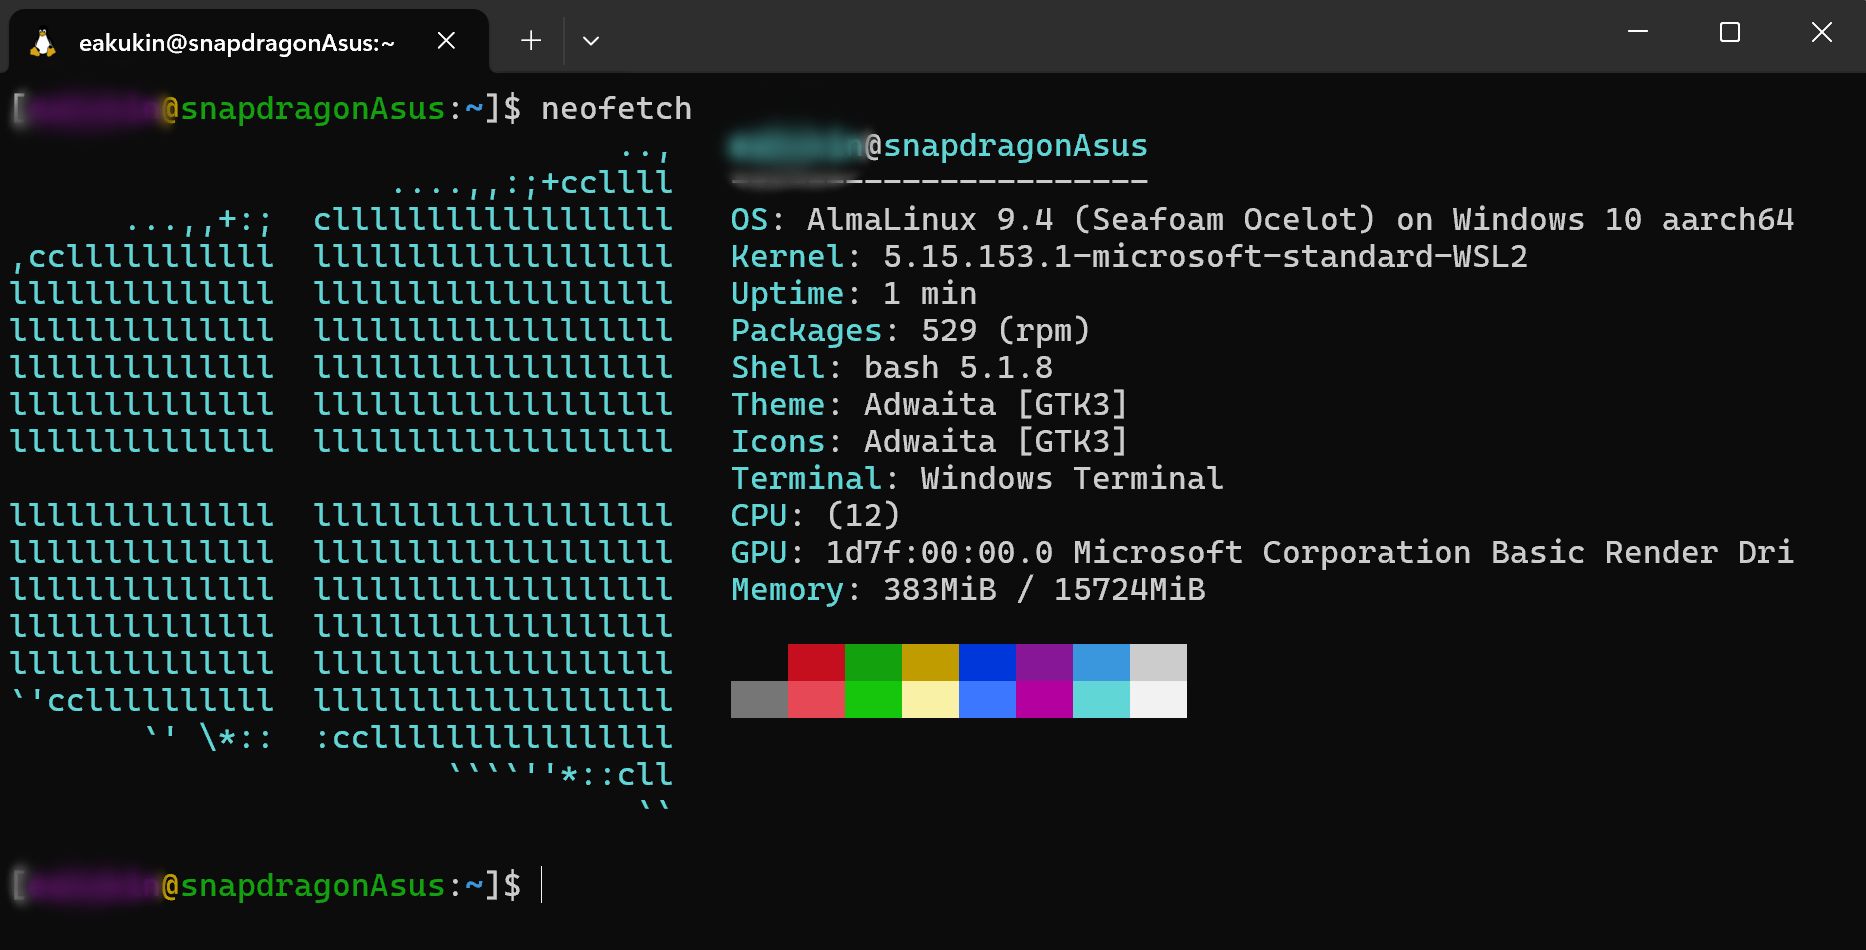Click the dark blue color block

point(987,662)
